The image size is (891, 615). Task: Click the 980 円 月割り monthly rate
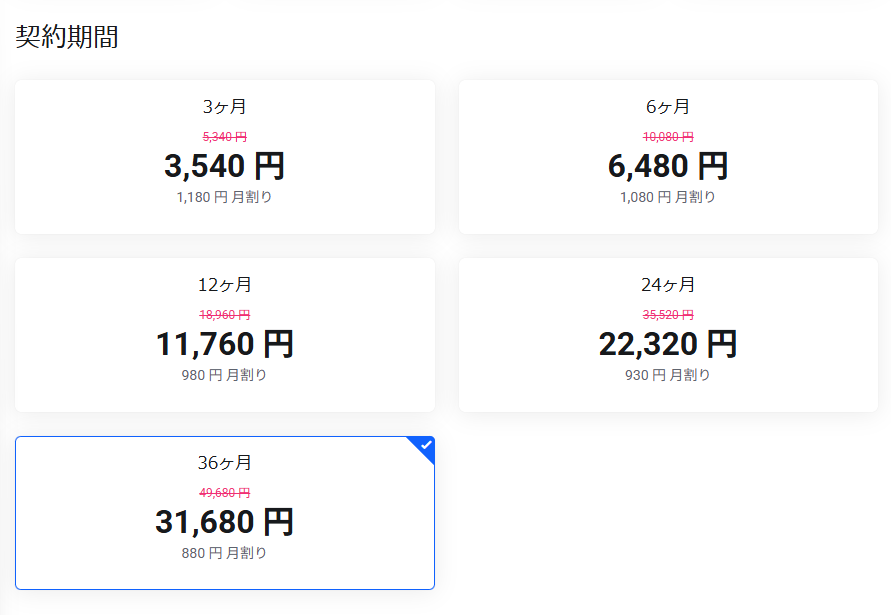pyautogui.click(x=224, y=375)
